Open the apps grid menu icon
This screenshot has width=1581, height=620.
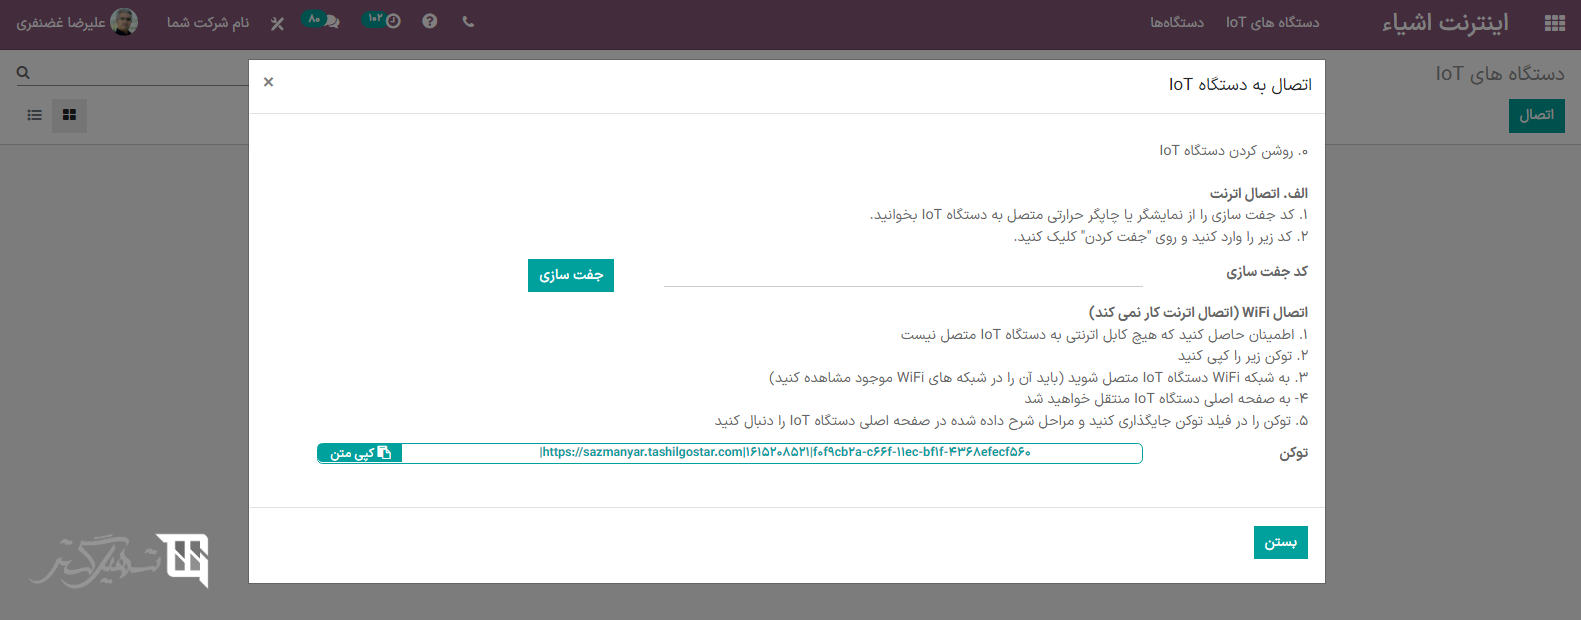click(1554, 23)
